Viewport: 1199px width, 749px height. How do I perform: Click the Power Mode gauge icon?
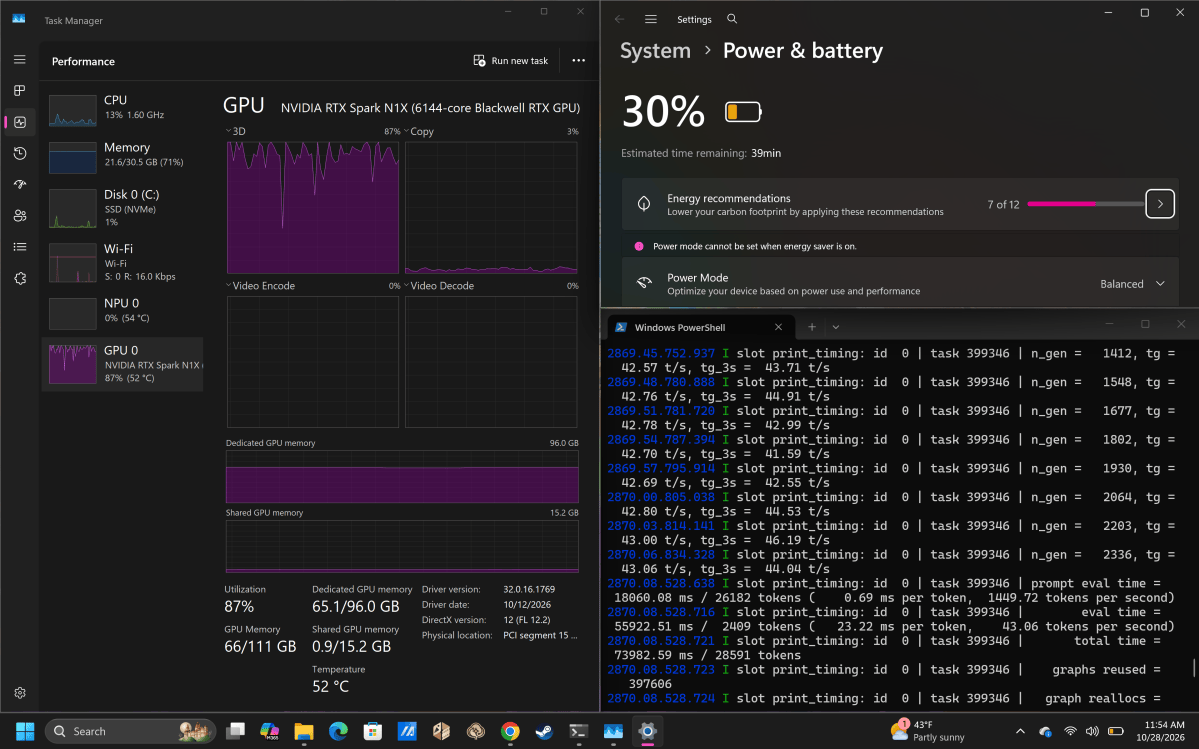point(644,283)
